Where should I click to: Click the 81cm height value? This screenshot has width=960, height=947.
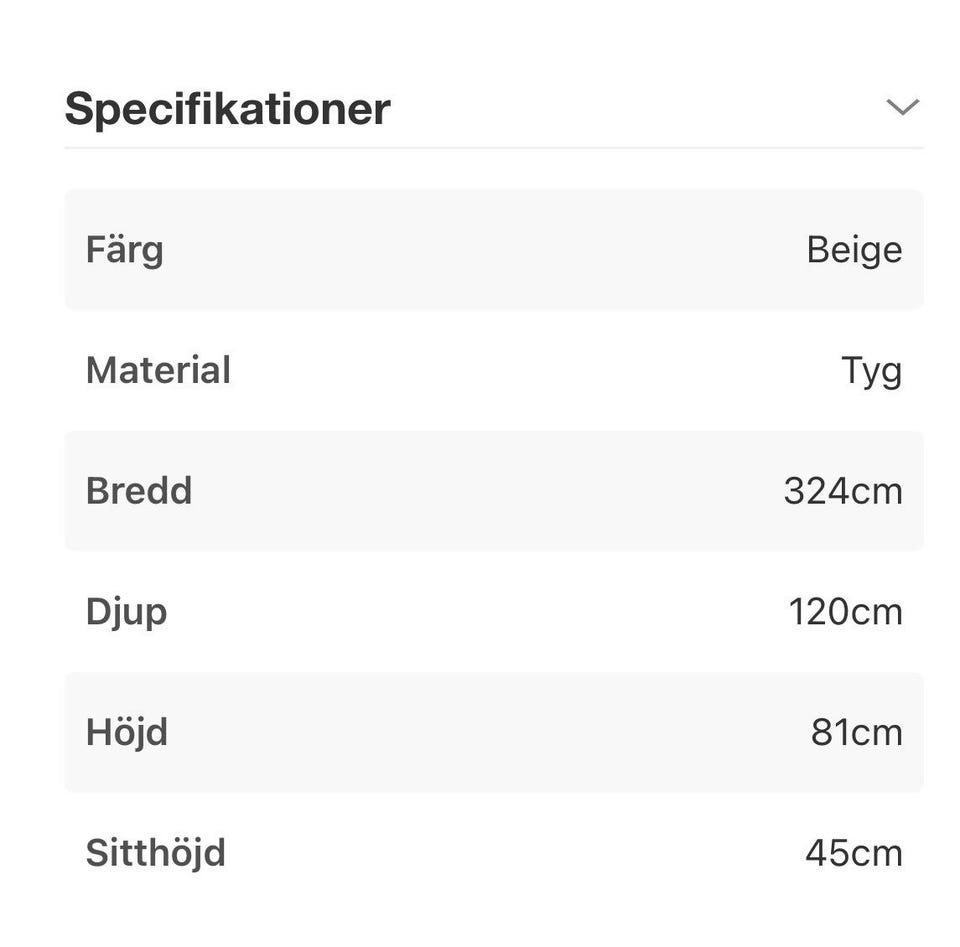(856, 732)
